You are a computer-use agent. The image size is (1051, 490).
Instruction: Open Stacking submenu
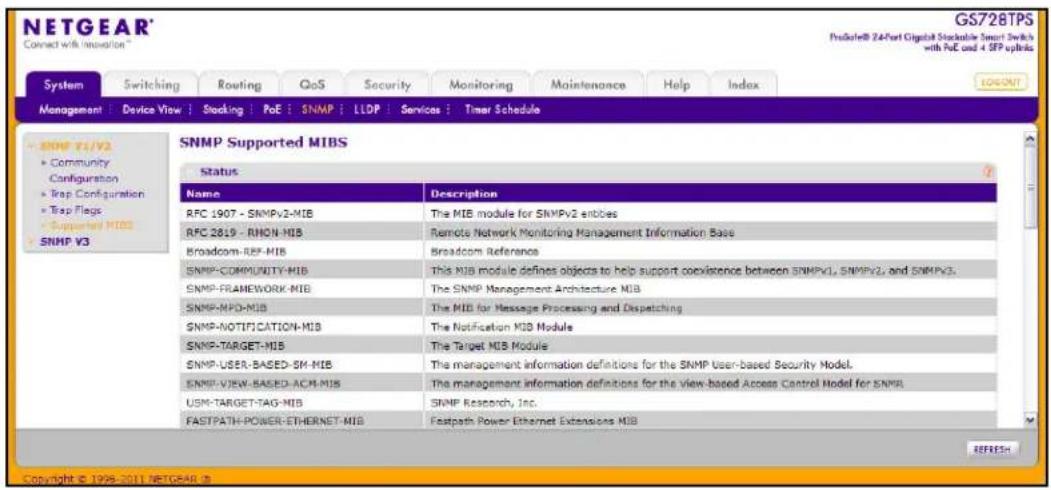(x=222, y=110)
